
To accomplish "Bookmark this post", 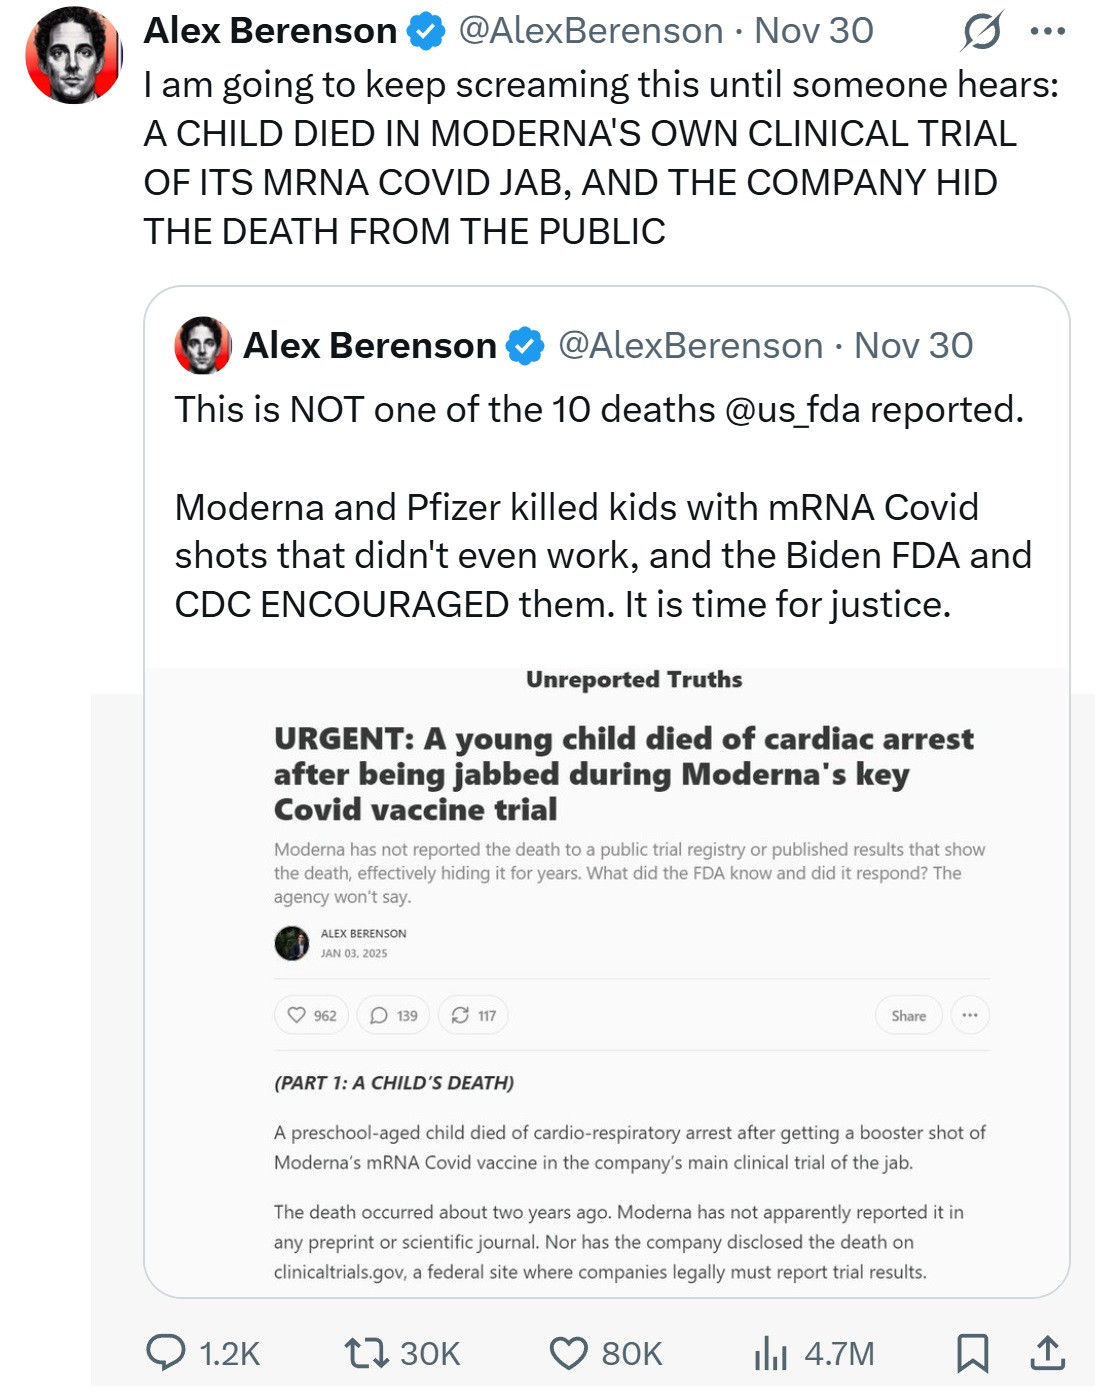I will [x=972, y=1353].
